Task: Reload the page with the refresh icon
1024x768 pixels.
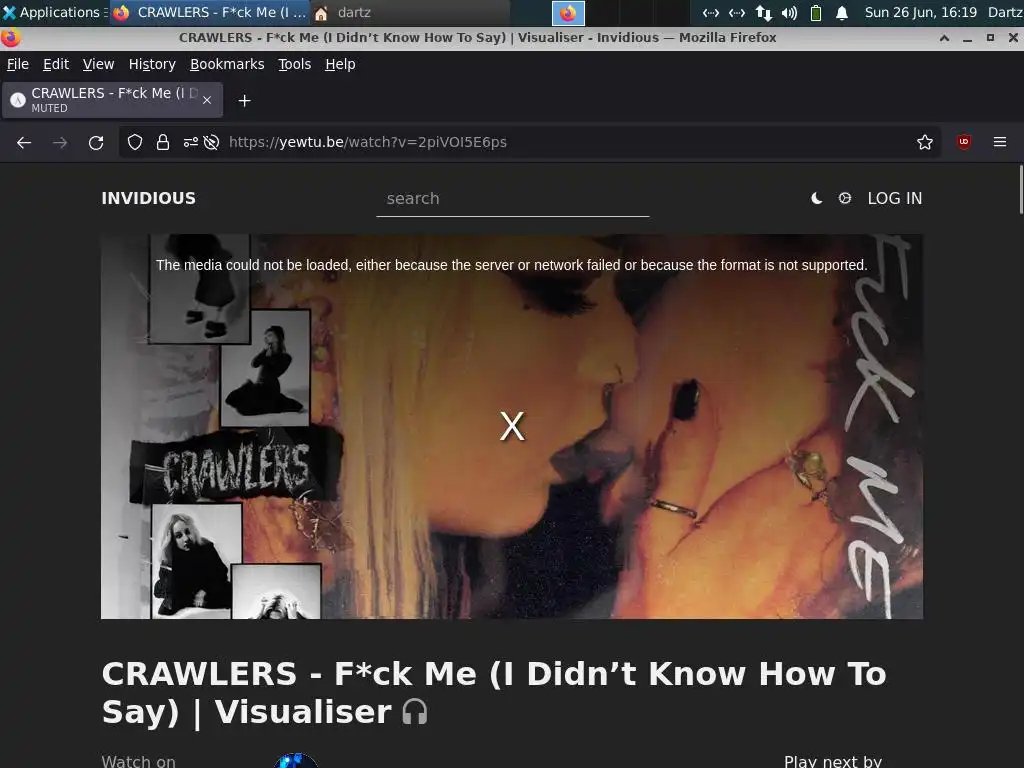Action: 96,142
